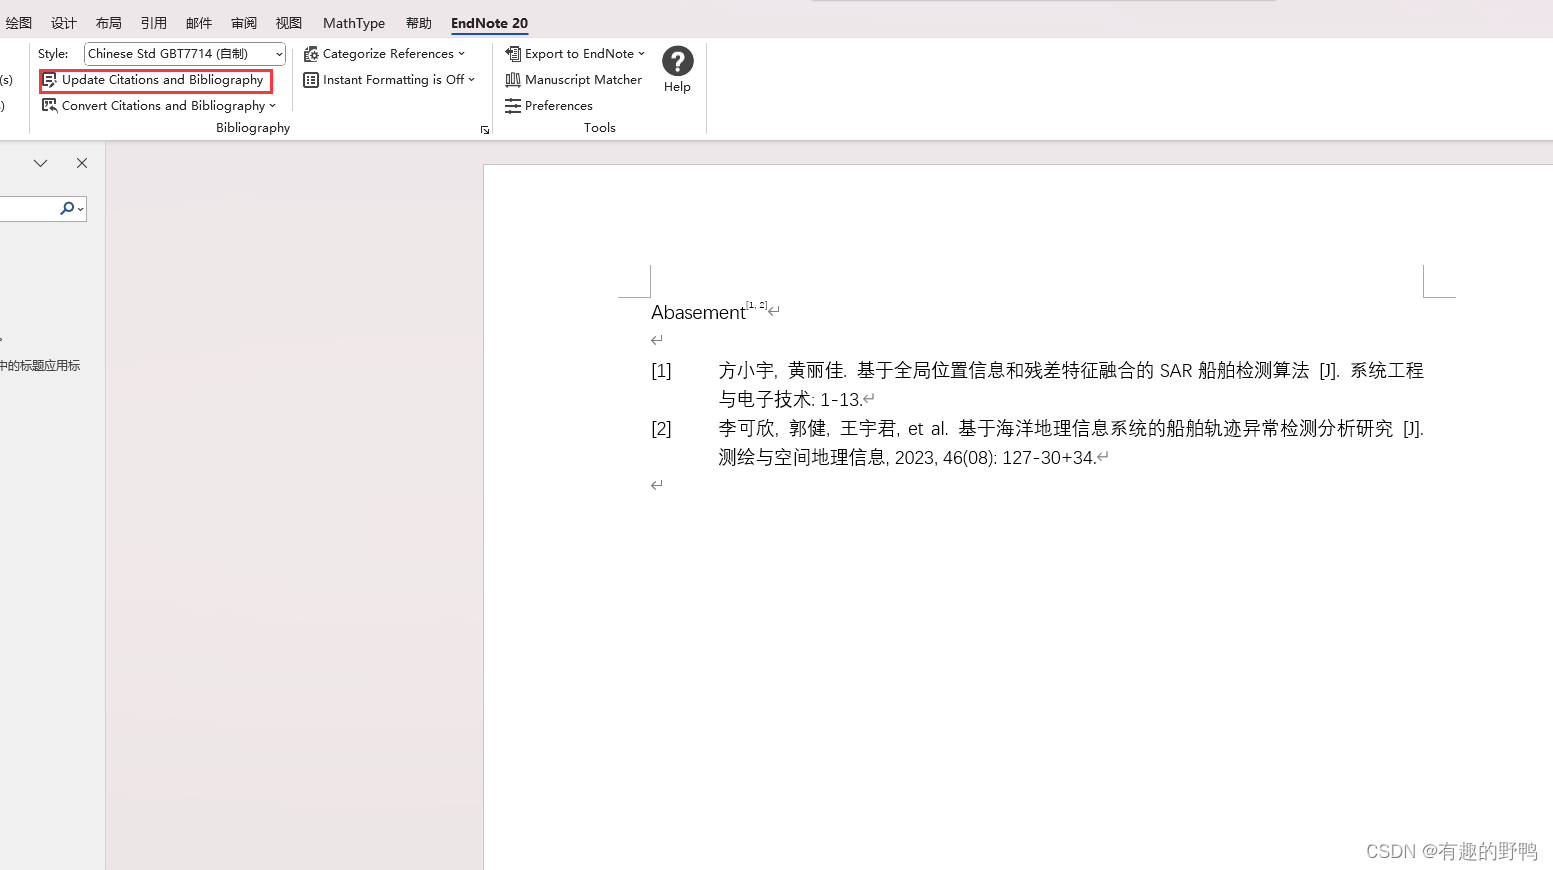The width and height of the screenshot is (1553, 870).
Task: Click Update Citations and Bibliography label
Action: click(x=162, y=80)
